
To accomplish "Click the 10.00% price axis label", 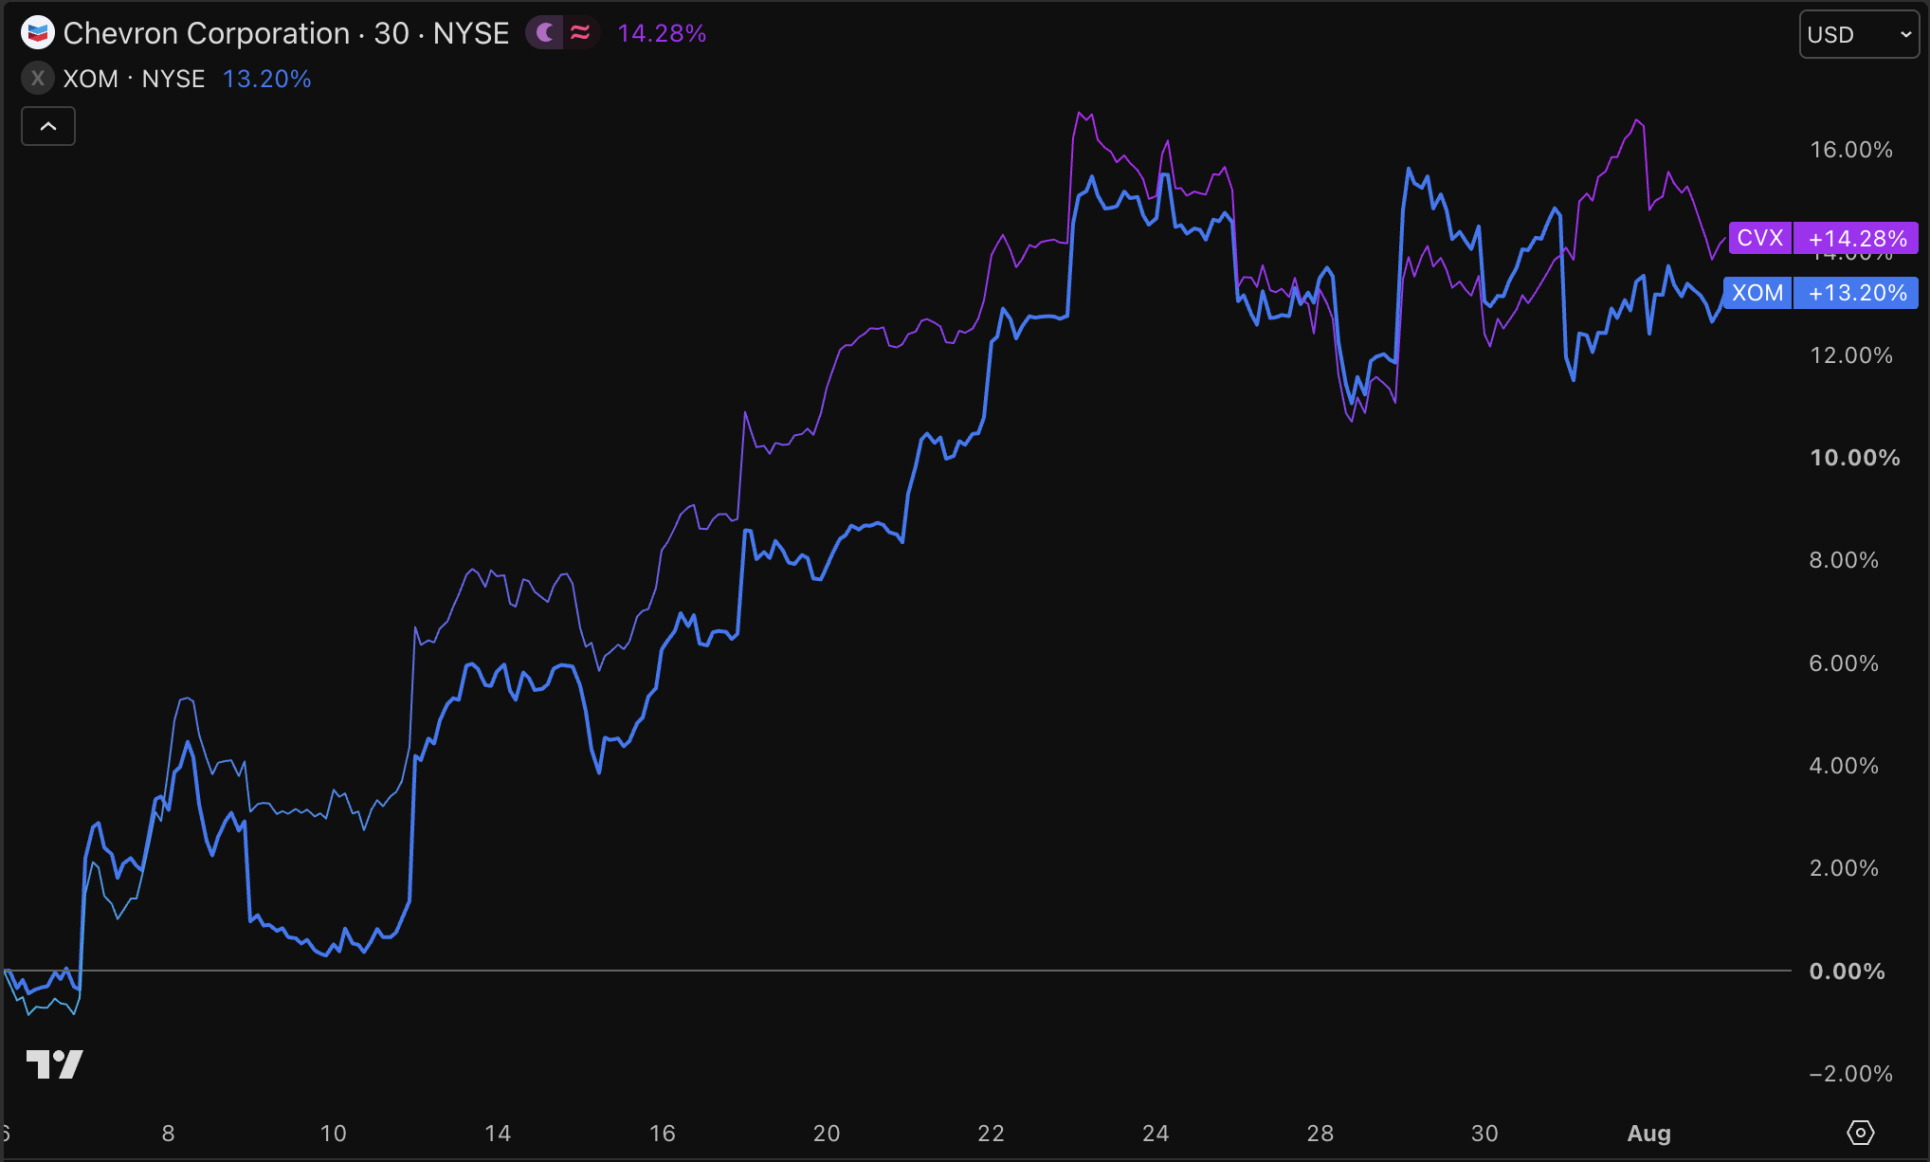I will (x=1855, y=457).
